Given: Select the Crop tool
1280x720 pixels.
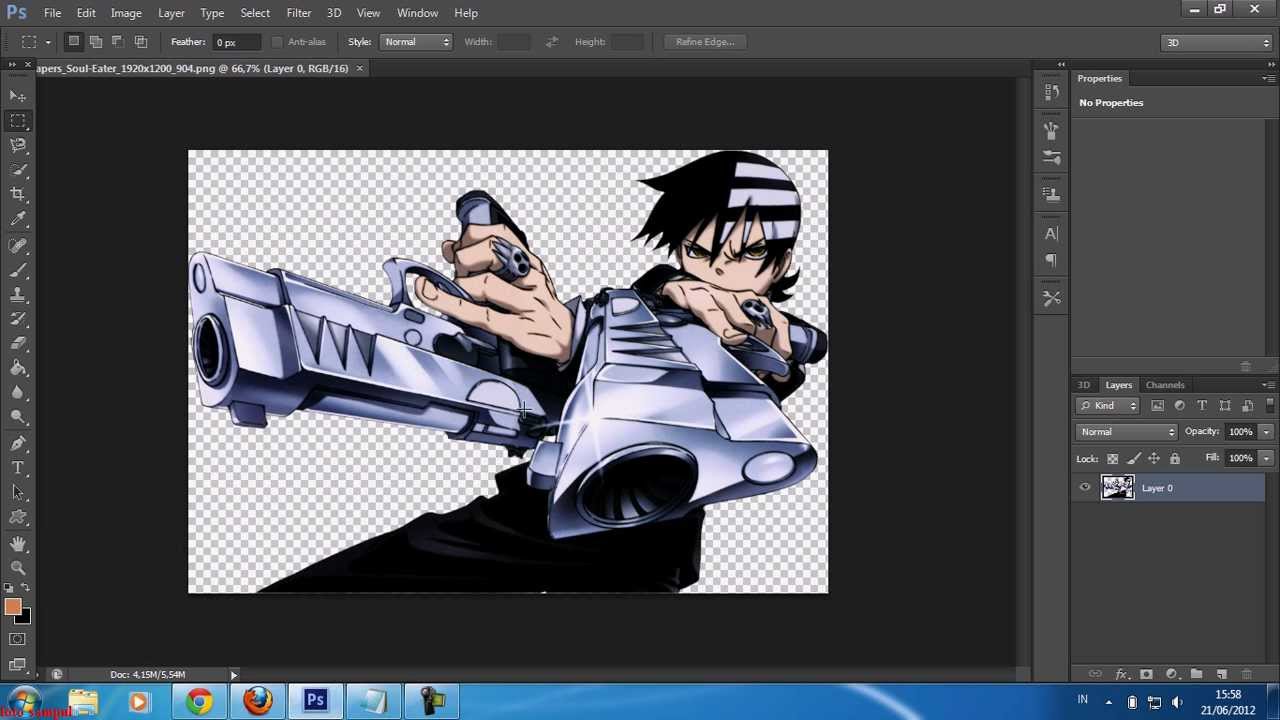Looking at the screenshot, I should click(x=18, y=194).
